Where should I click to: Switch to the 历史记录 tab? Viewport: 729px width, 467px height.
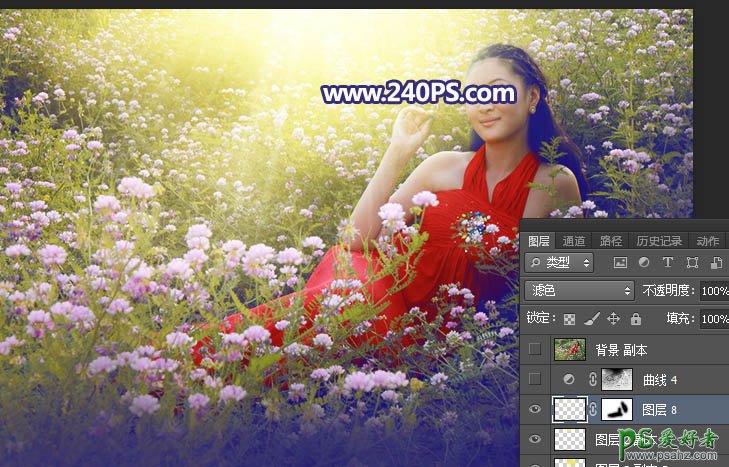[x=659, y=241]
